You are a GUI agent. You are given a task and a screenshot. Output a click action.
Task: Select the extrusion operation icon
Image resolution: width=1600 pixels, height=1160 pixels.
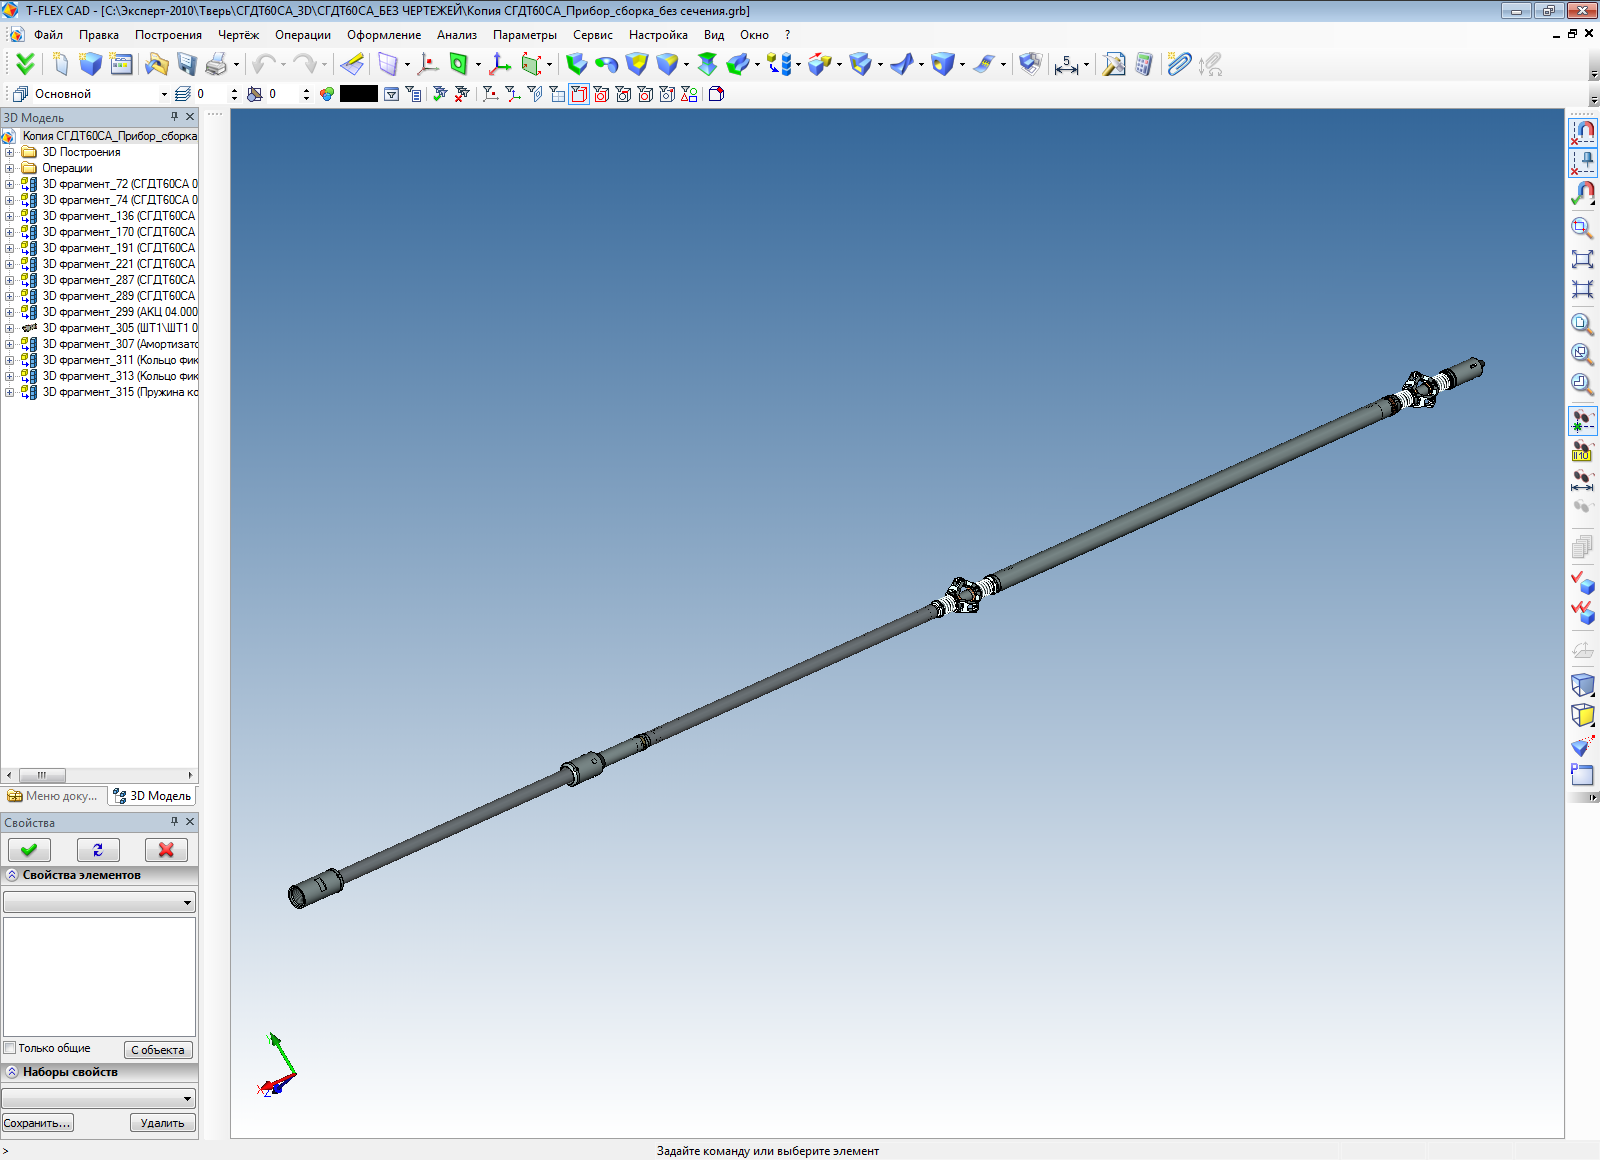click(577, 64)
